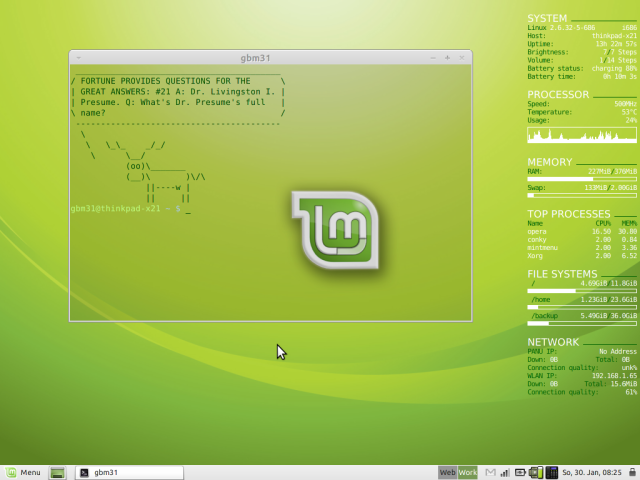Click the 'Temperature:' processor reading

click(582, 112)
